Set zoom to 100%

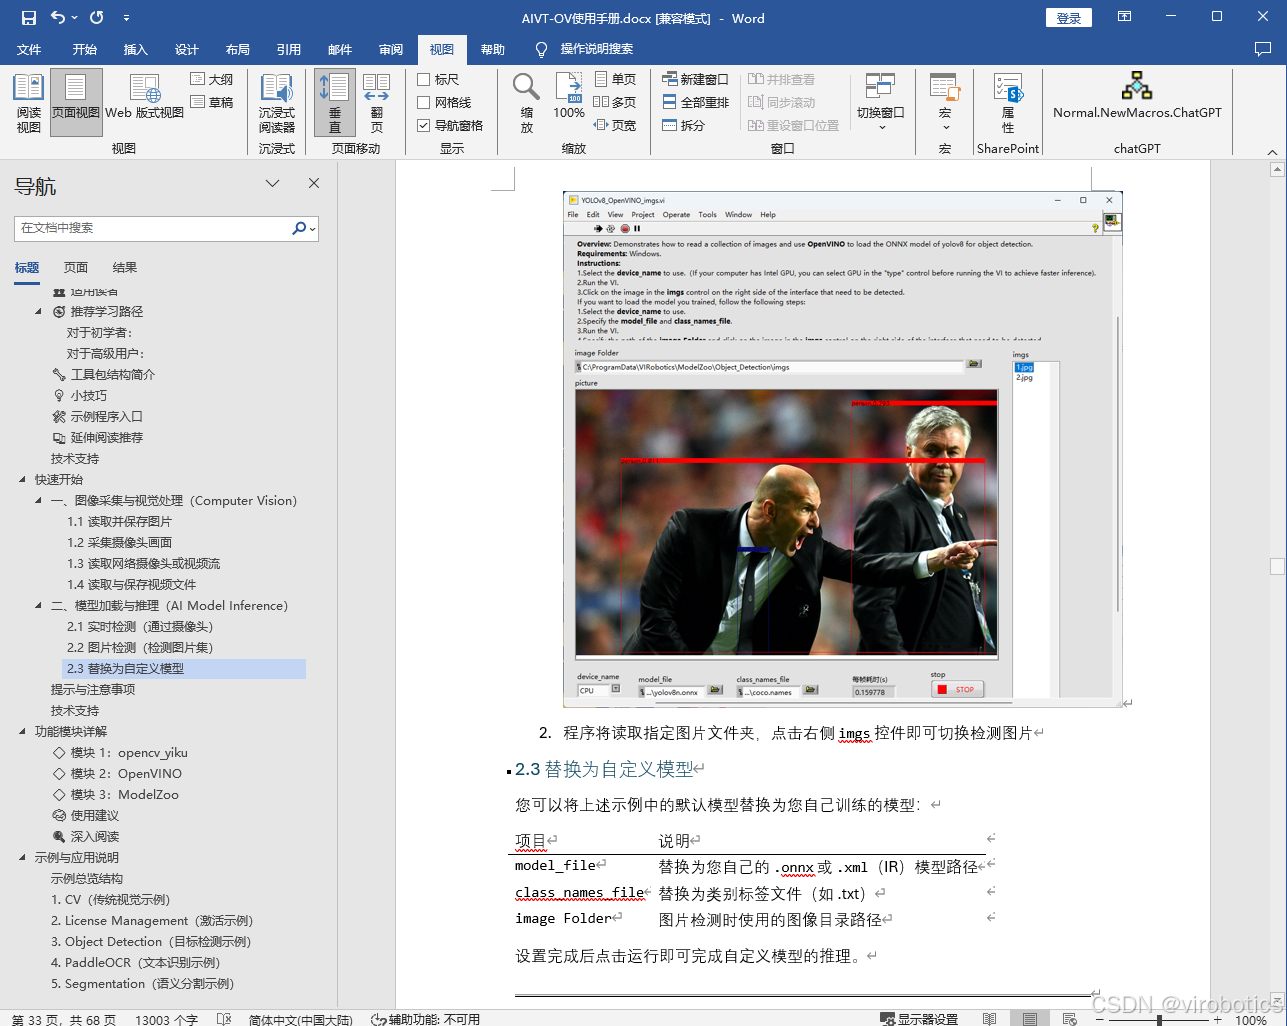tap(569, 96)
